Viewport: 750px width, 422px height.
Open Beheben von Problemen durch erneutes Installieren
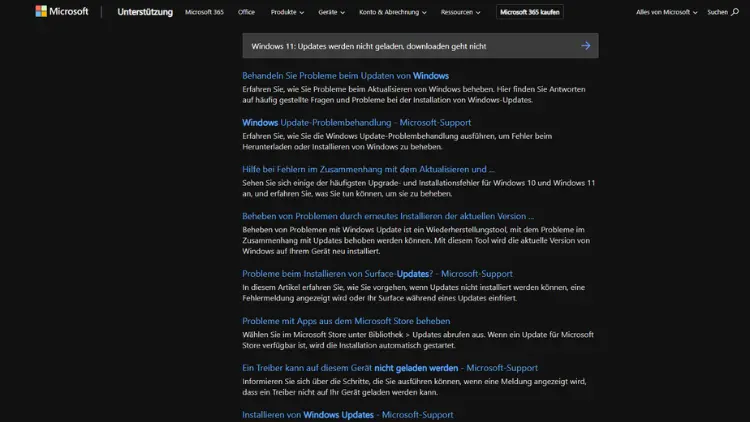click(388, 216)
